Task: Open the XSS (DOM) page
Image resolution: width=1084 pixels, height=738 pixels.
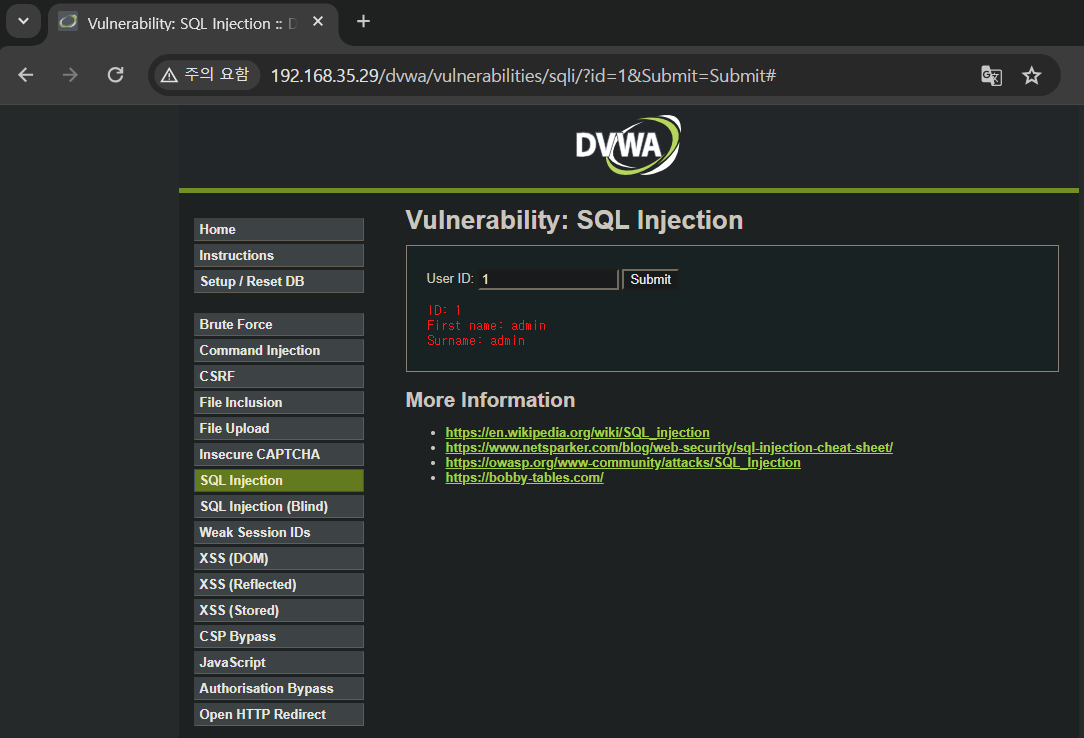Action: (x=279, y=558)
